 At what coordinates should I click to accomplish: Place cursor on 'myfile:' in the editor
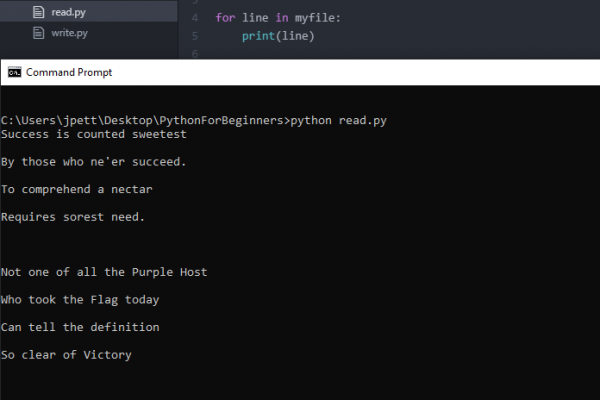pos(317,18)
